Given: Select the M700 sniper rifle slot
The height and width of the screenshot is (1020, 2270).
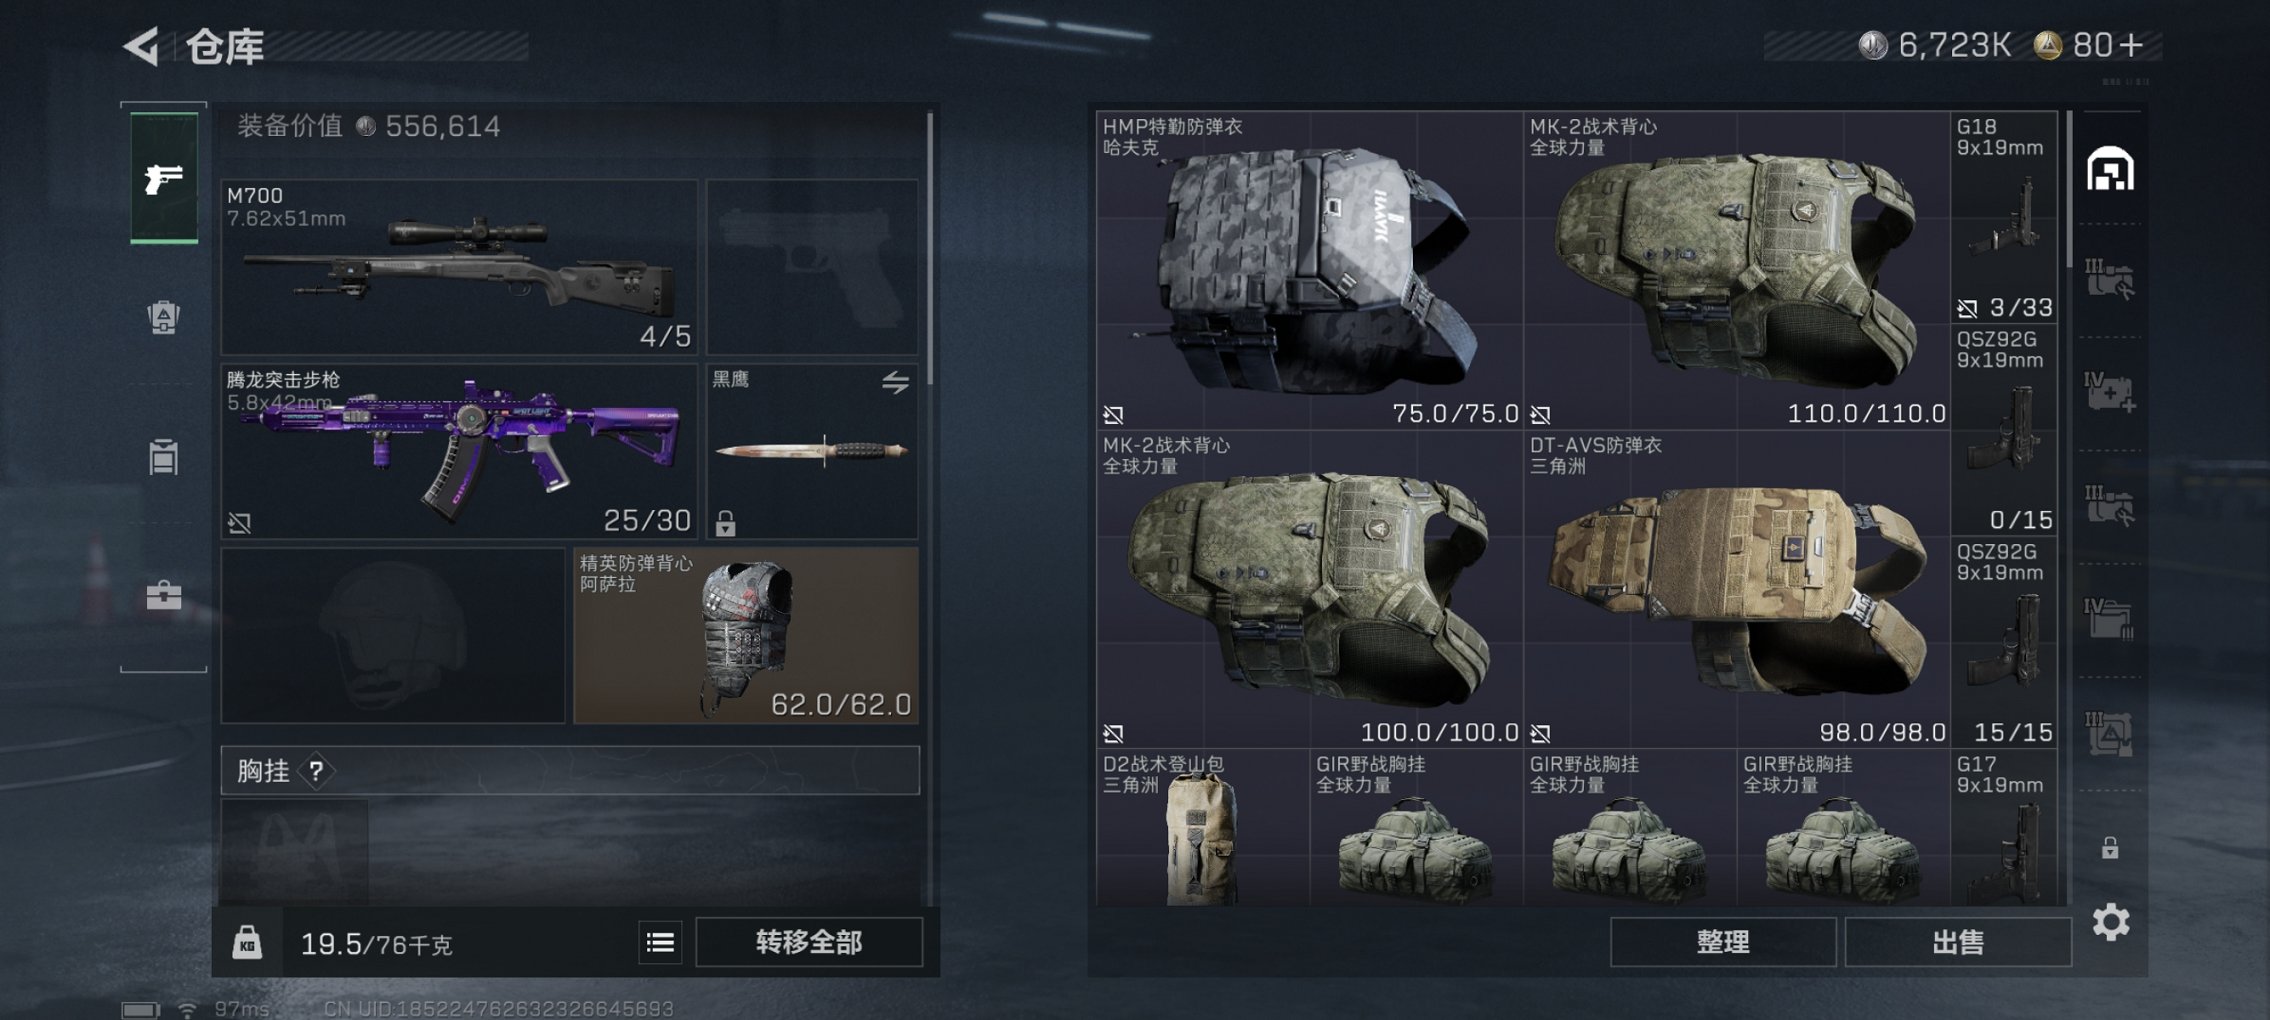Looking at the screenshot, I should (x=459, y=267).
